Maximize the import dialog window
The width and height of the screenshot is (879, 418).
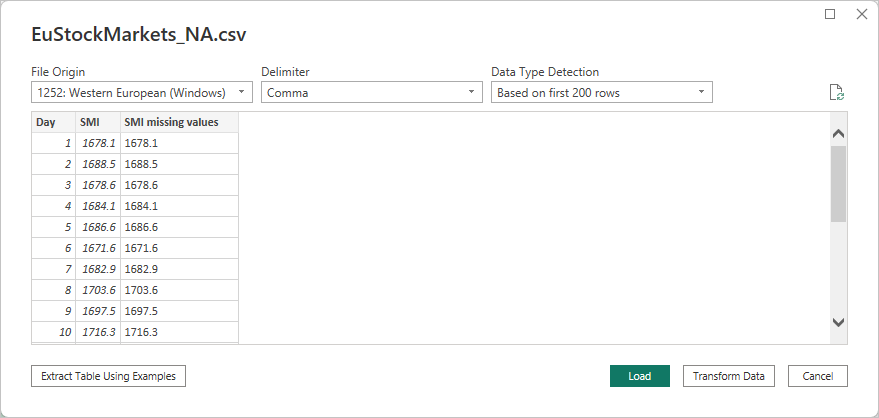pyautogui.click(x=830, y=14)
